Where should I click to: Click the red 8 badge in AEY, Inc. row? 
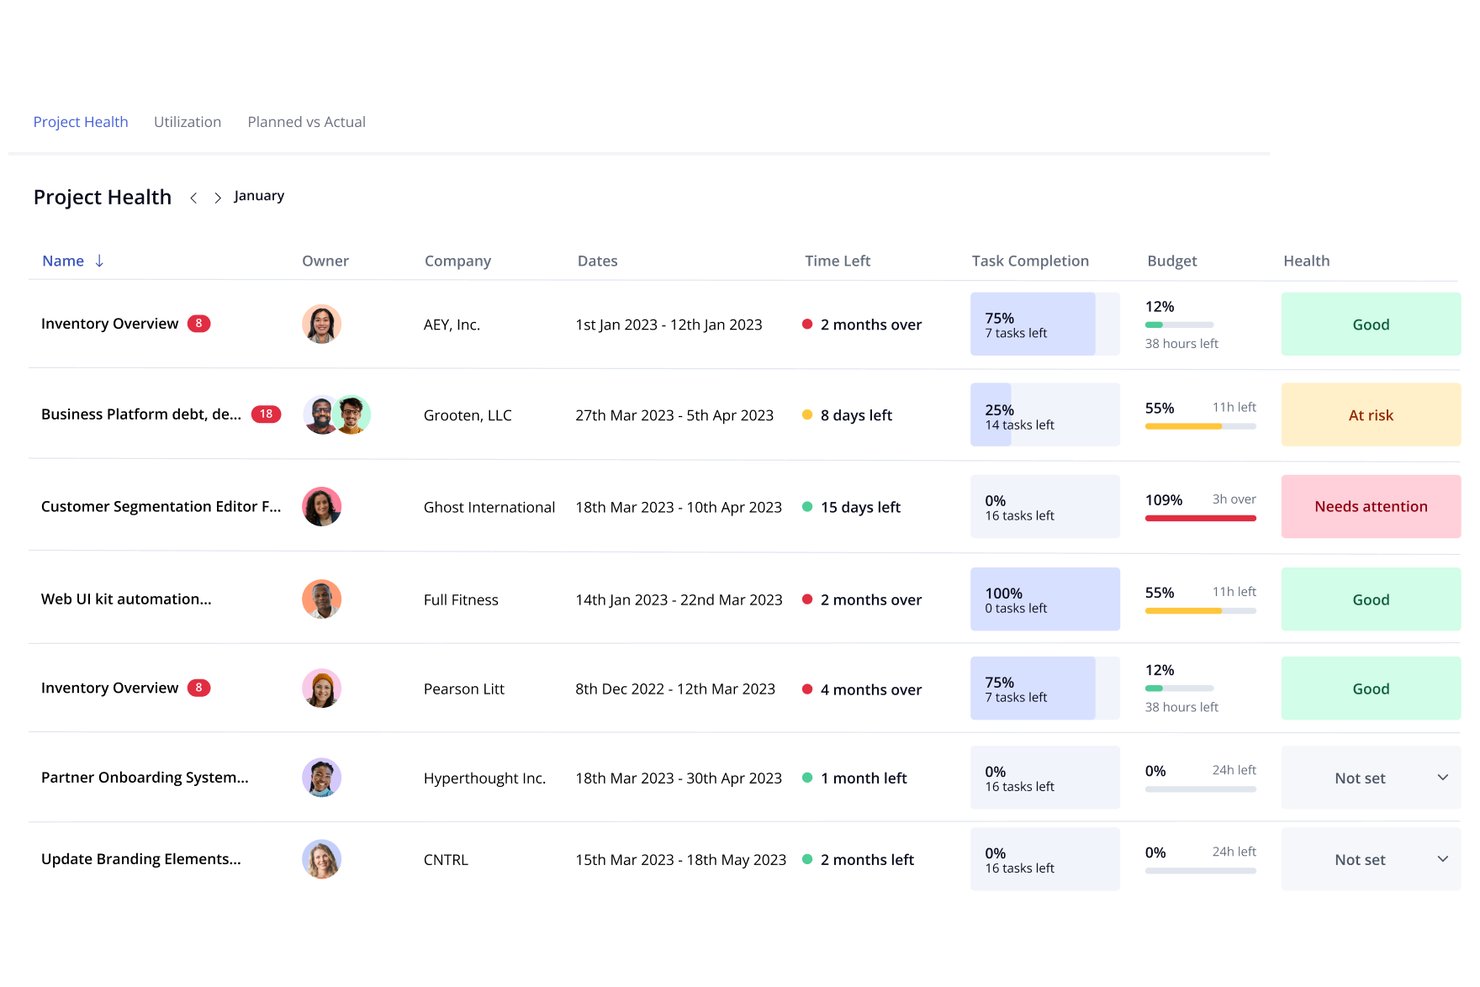199,323
